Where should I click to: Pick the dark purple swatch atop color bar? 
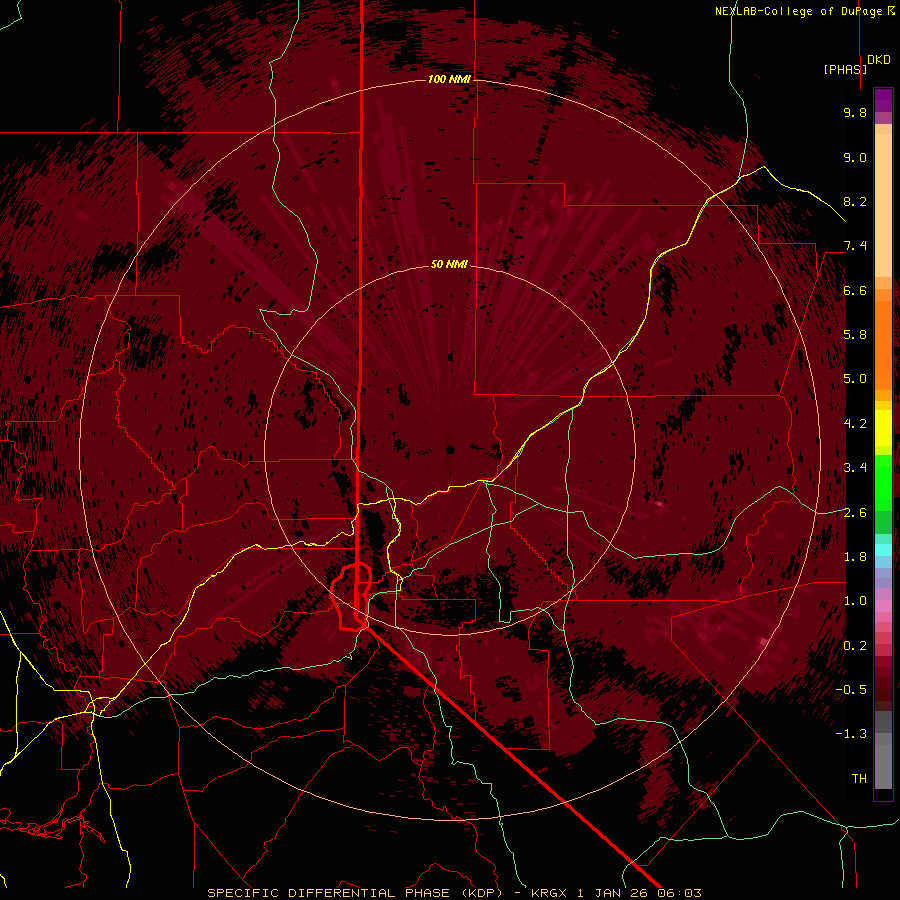pyautogui.click(x=883, y=100)
